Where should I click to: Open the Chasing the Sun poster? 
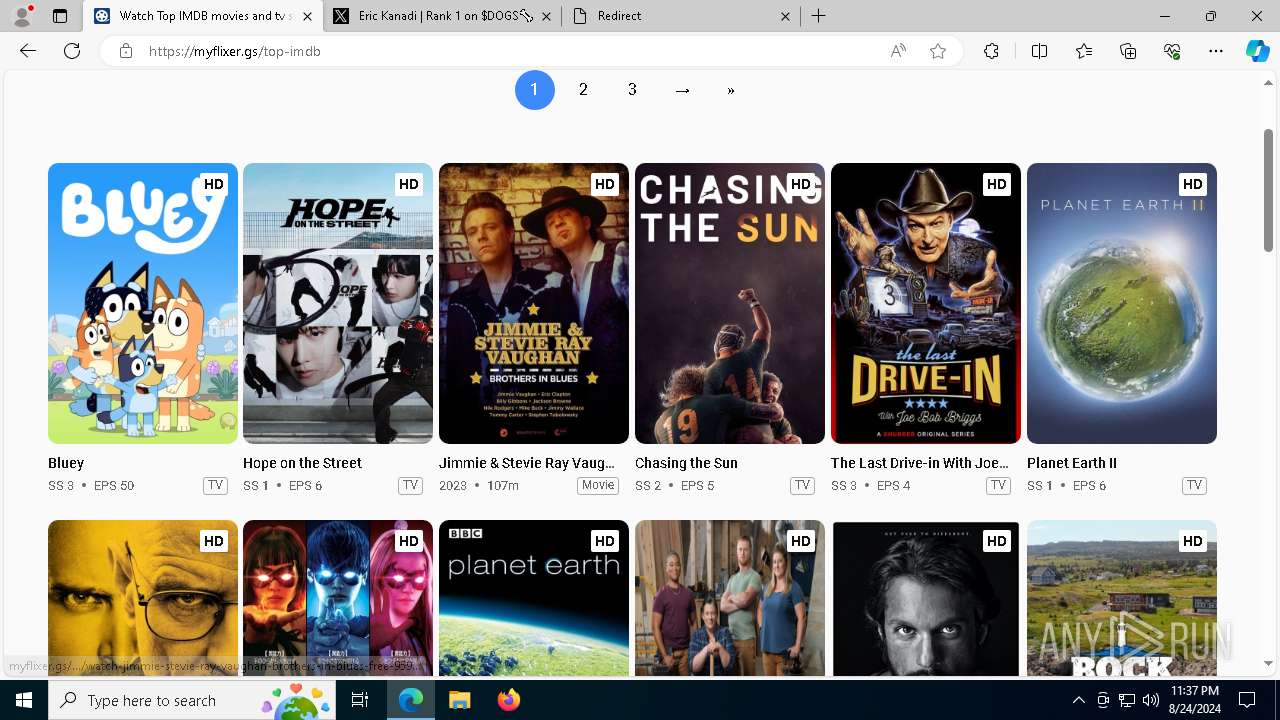730,303
